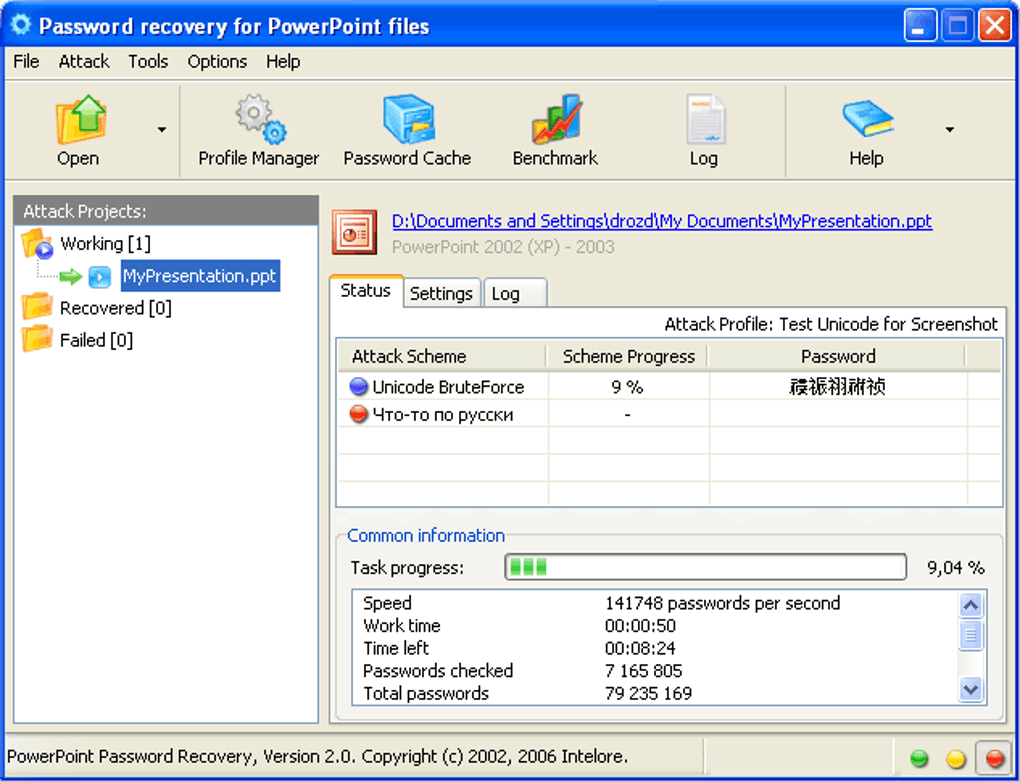The width and height of the screenshot is (1020, 782).
Task: Click the green arrow beside MyPresentation.ppt
Action: [x=70, y=276]
